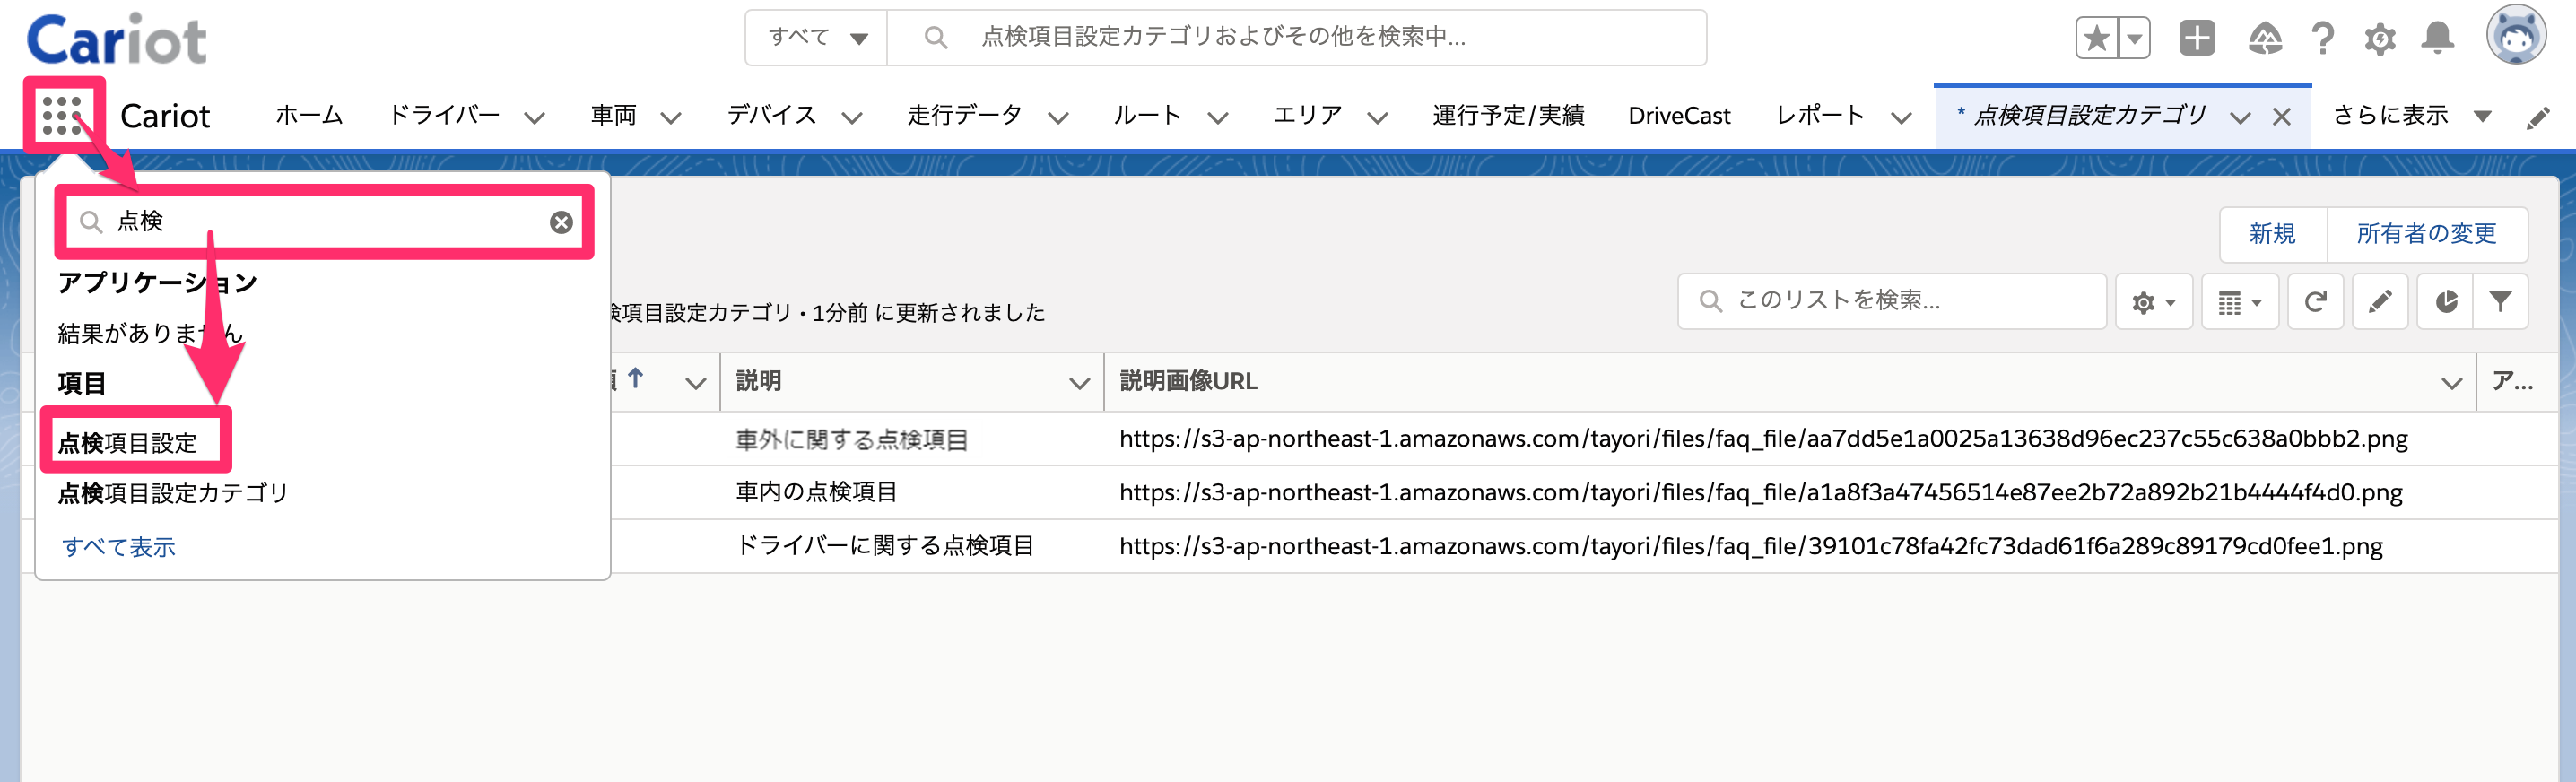Expand the 車両 tab menu
2576x782 pixels.
[x=671, y=118]
